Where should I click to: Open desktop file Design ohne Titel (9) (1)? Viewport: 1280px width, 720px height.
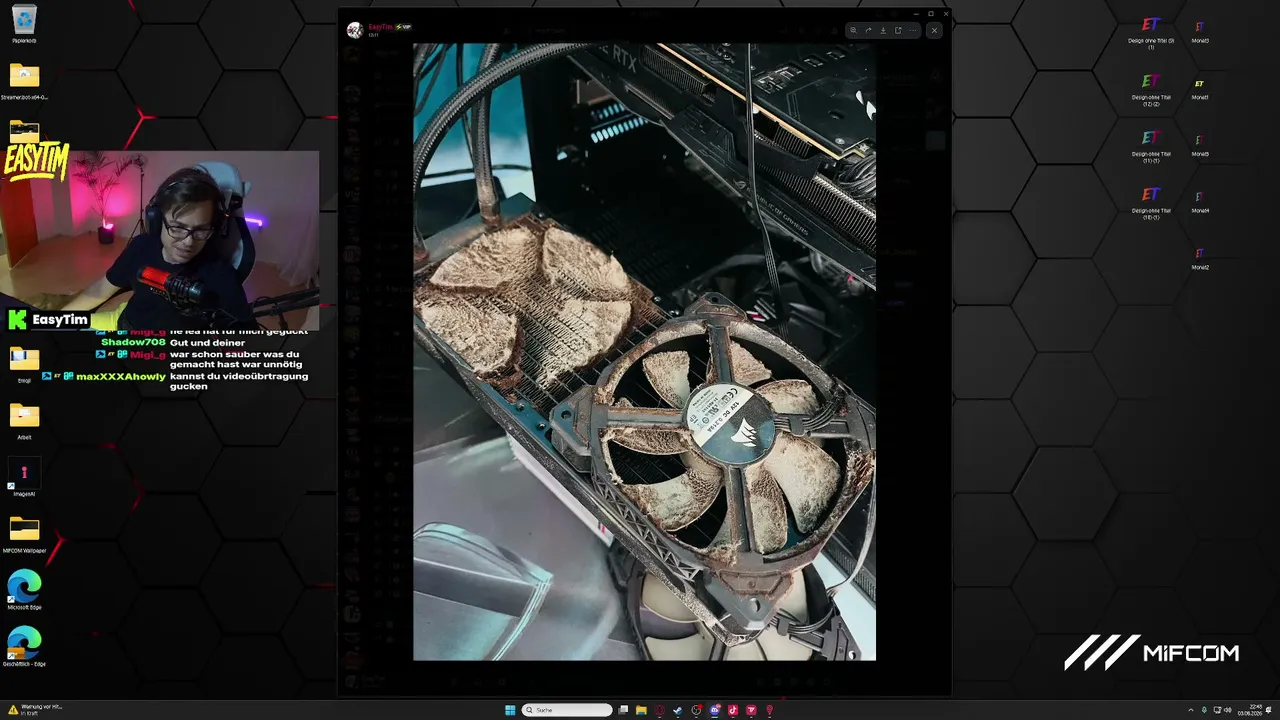point(1151,32)
